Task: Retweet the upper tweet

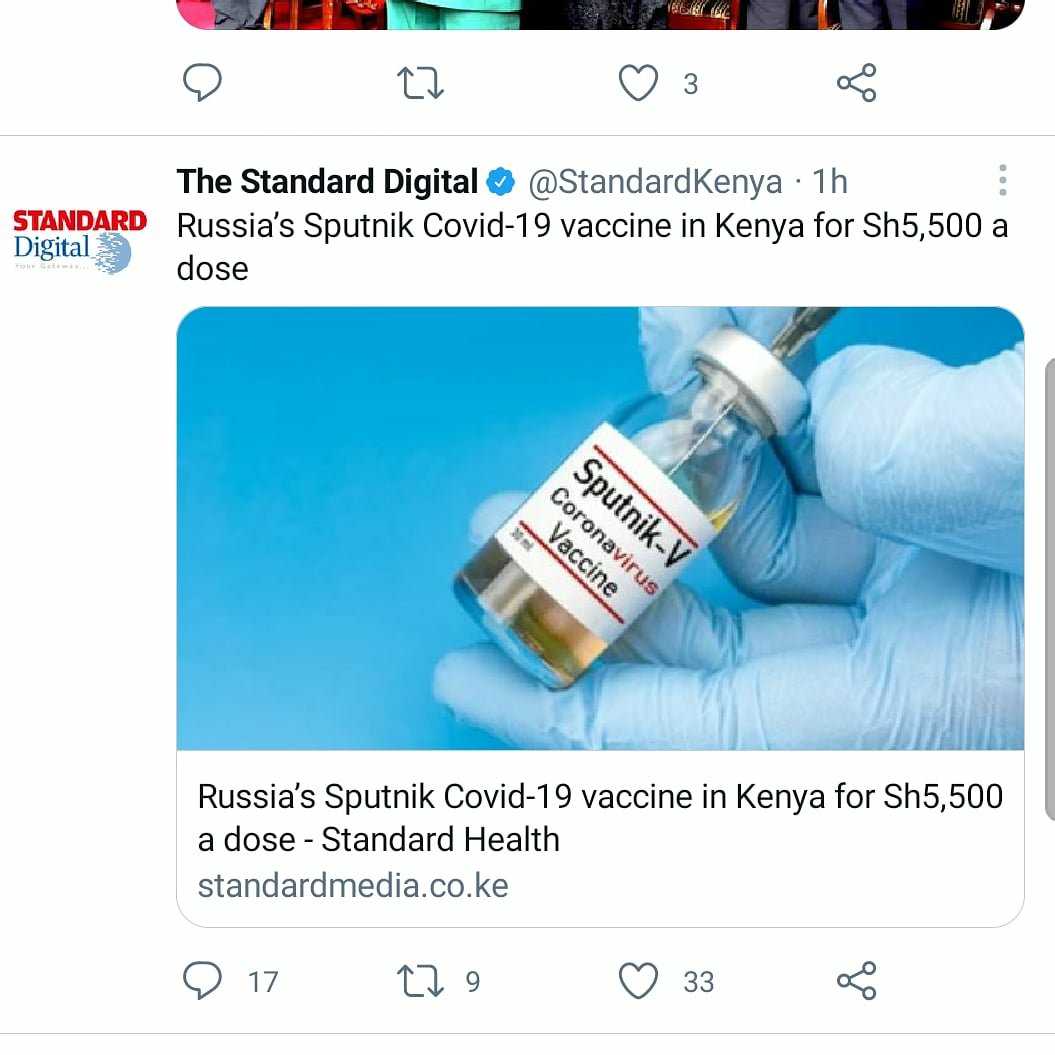Action: 420,83
